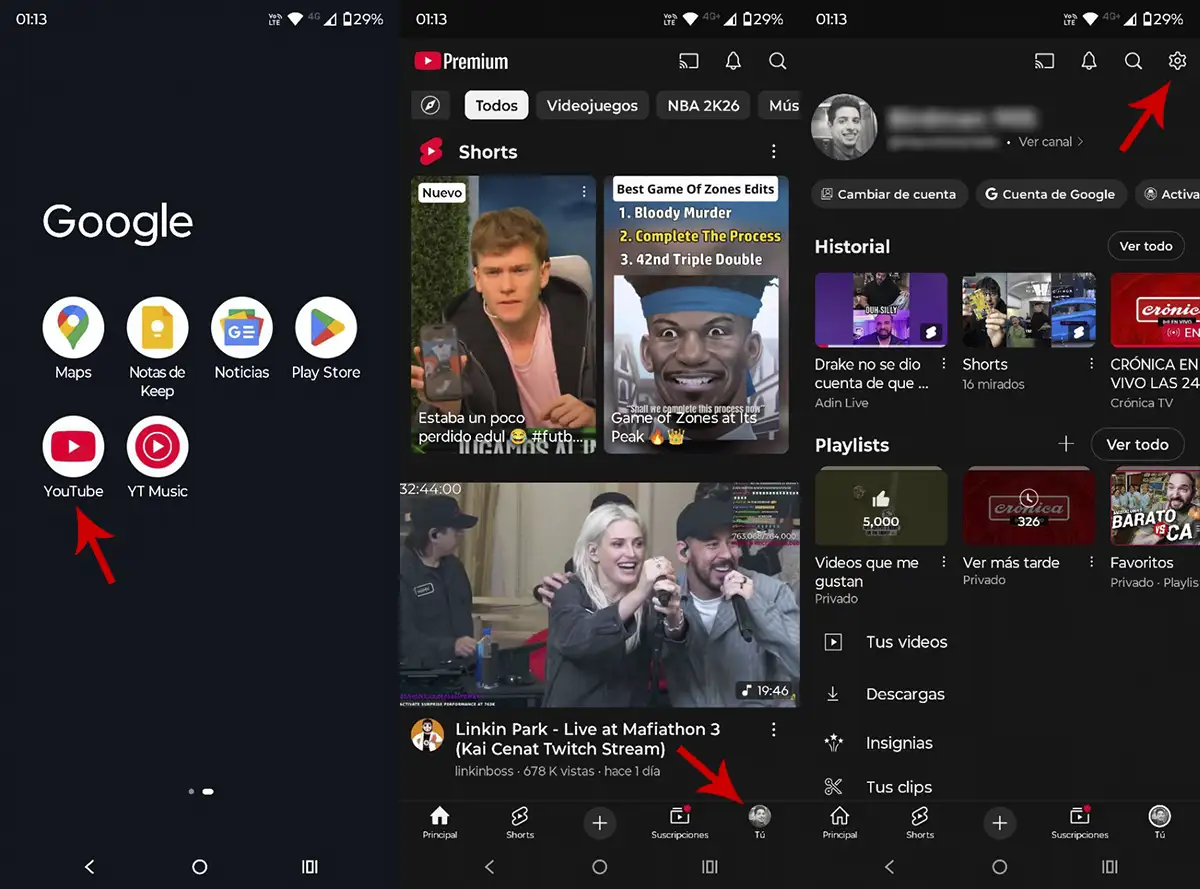1200x889 pixels.
Task: Select the NBA 2K26 filter chip
Action: [703, 105]
